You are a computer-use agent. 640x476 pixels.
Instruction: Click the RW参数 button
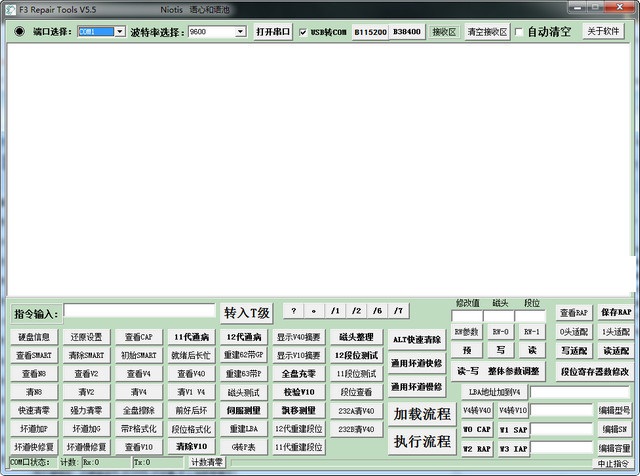[x=467, y=332]
